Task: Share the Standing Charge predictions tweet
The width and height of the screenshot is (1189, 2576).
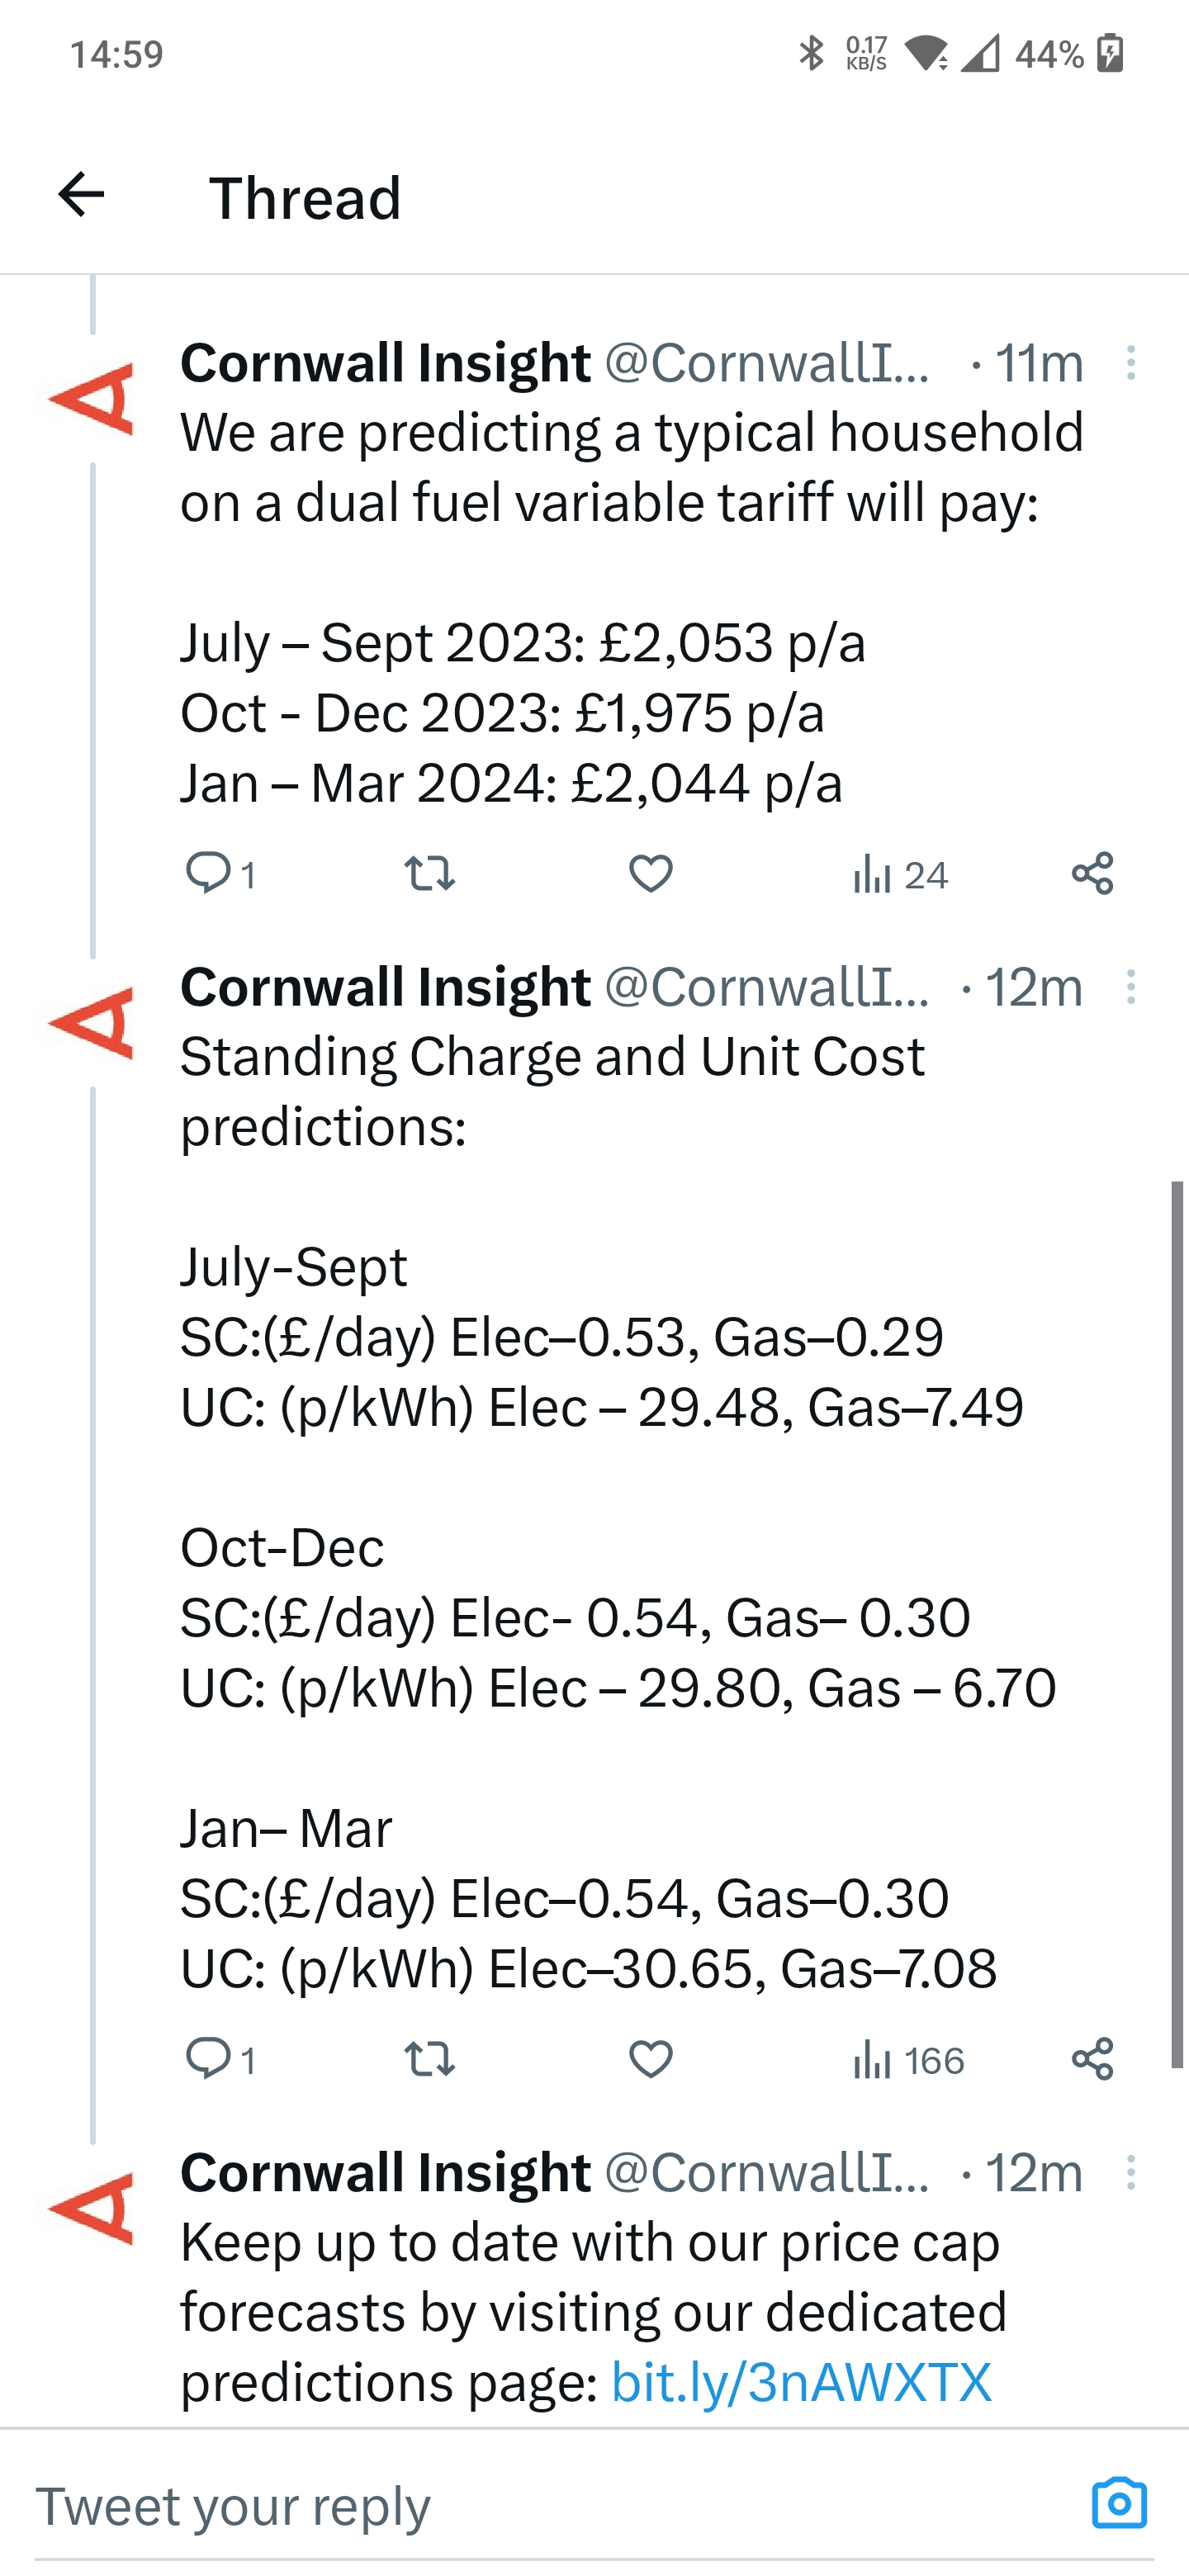Action: [x=1092, y=2059]
